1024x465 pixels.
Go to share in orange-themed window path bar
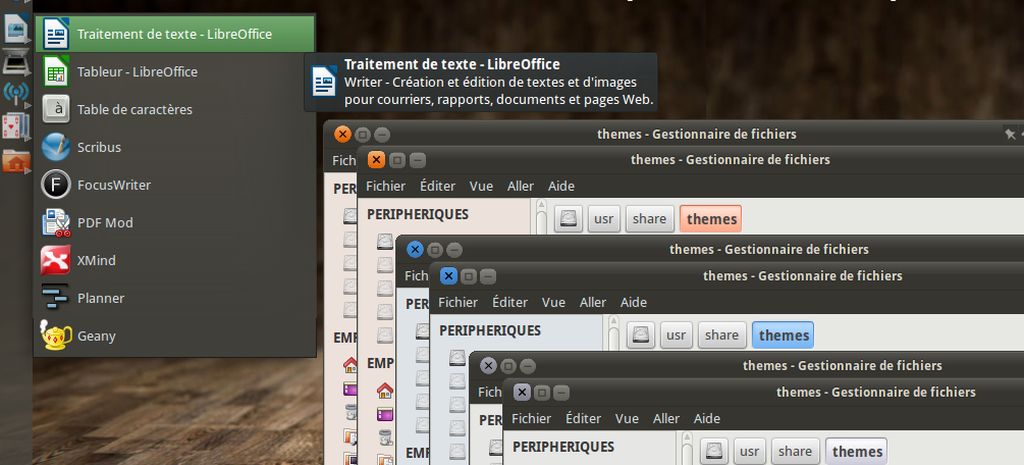tap(649, 219)
